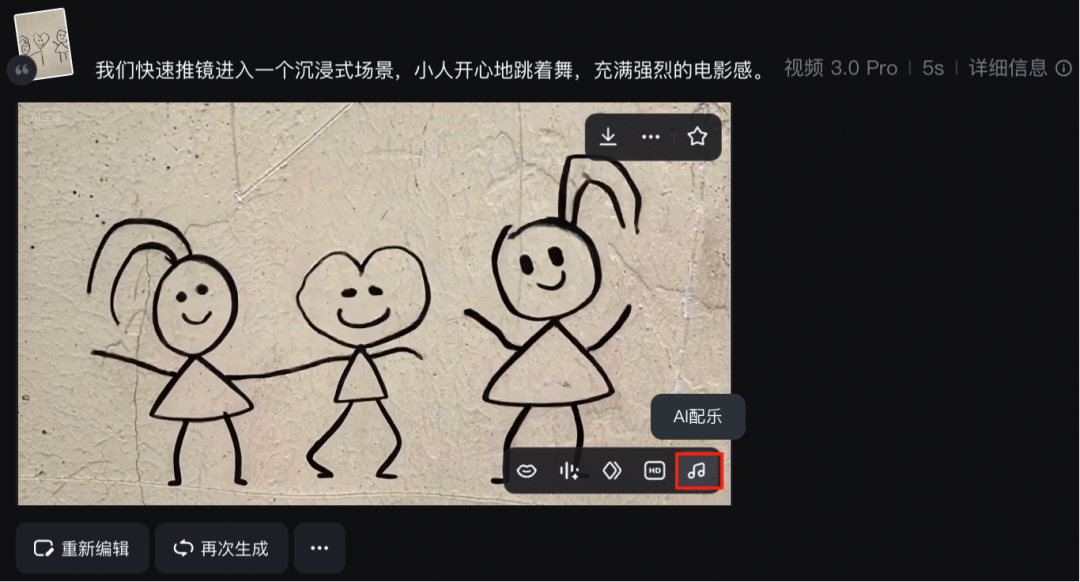
Task: Click the 视频 3.0 Pro model label
Action: pyautogui.click(x=841, y=68)
